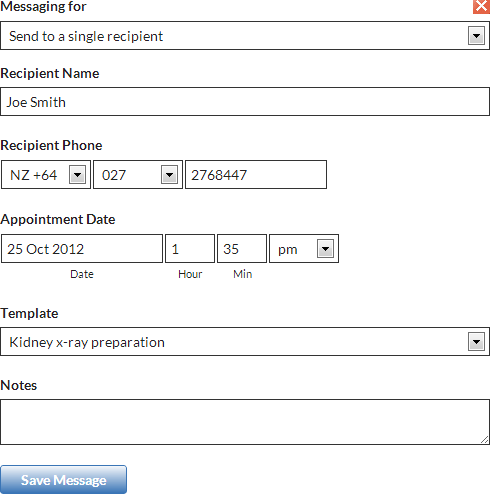Close the Messaging dialog with red X

coord(481,6)
